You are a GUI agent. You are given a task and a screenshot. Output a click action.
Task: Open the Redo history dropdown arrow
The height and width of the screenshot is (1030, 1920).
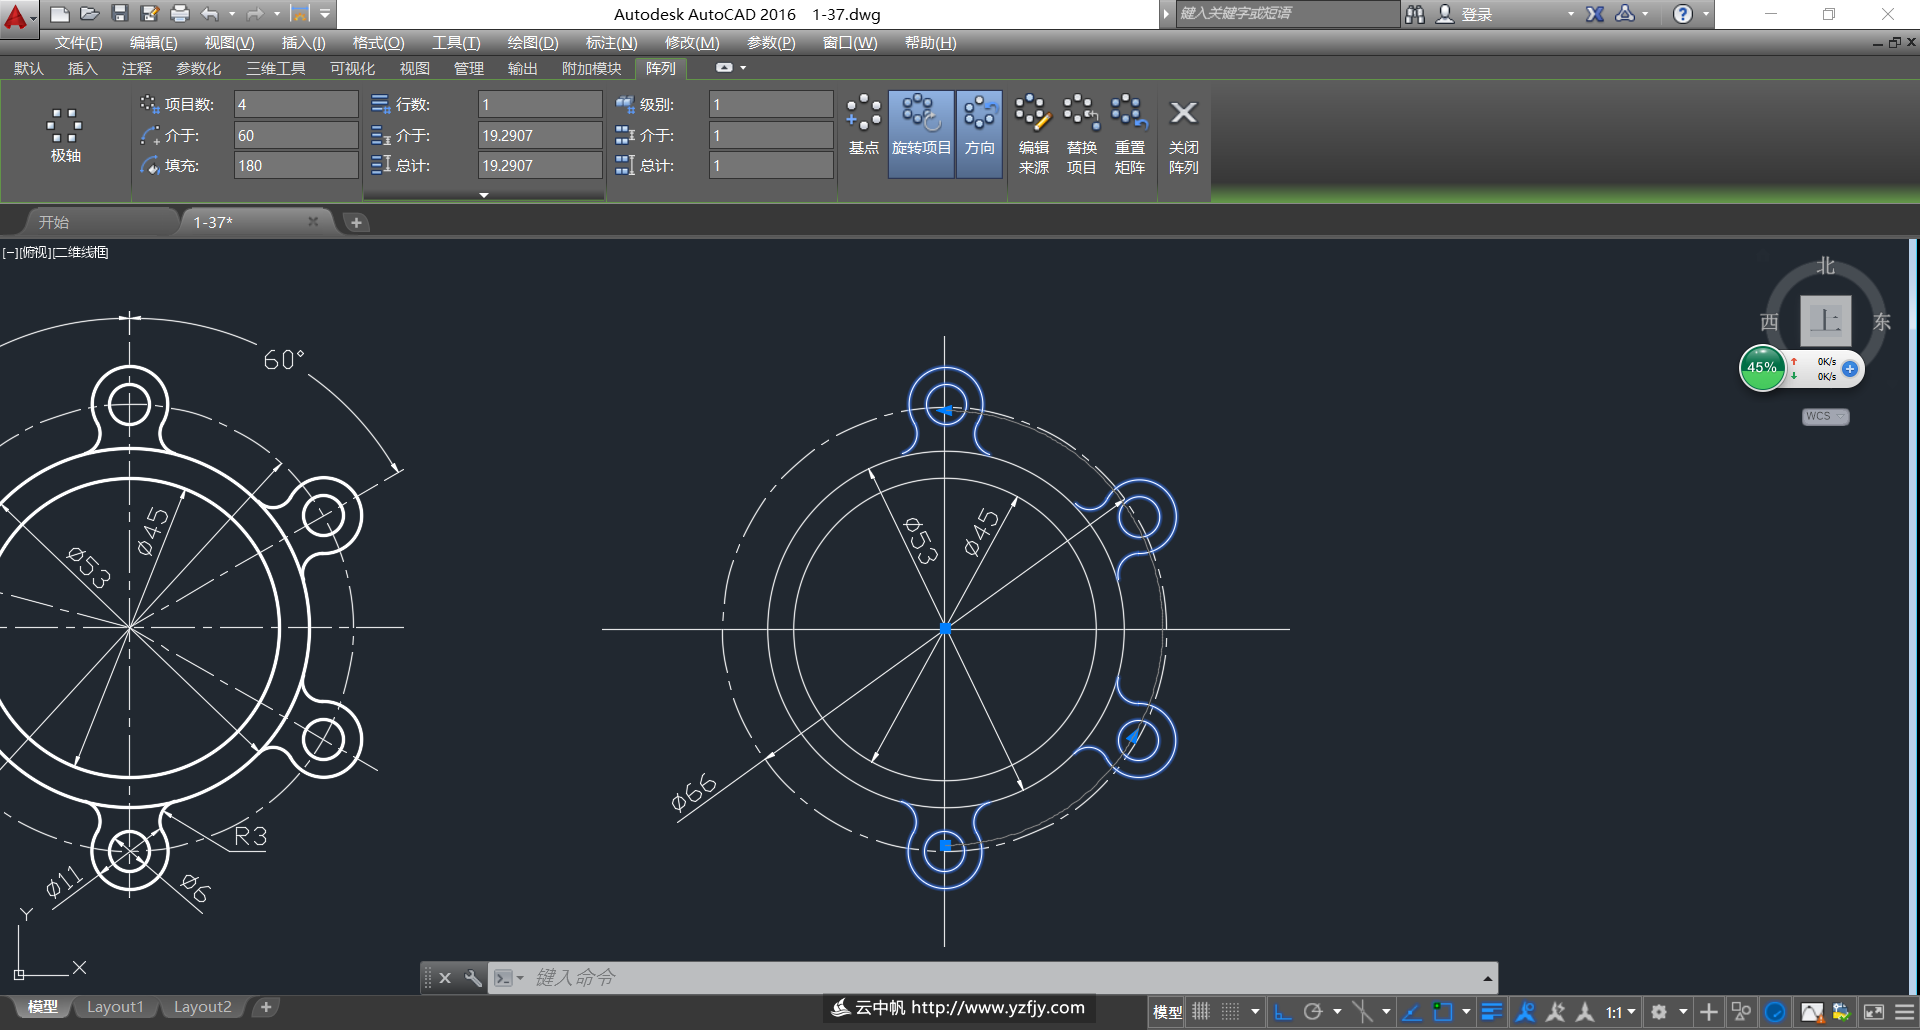[277, 14]
